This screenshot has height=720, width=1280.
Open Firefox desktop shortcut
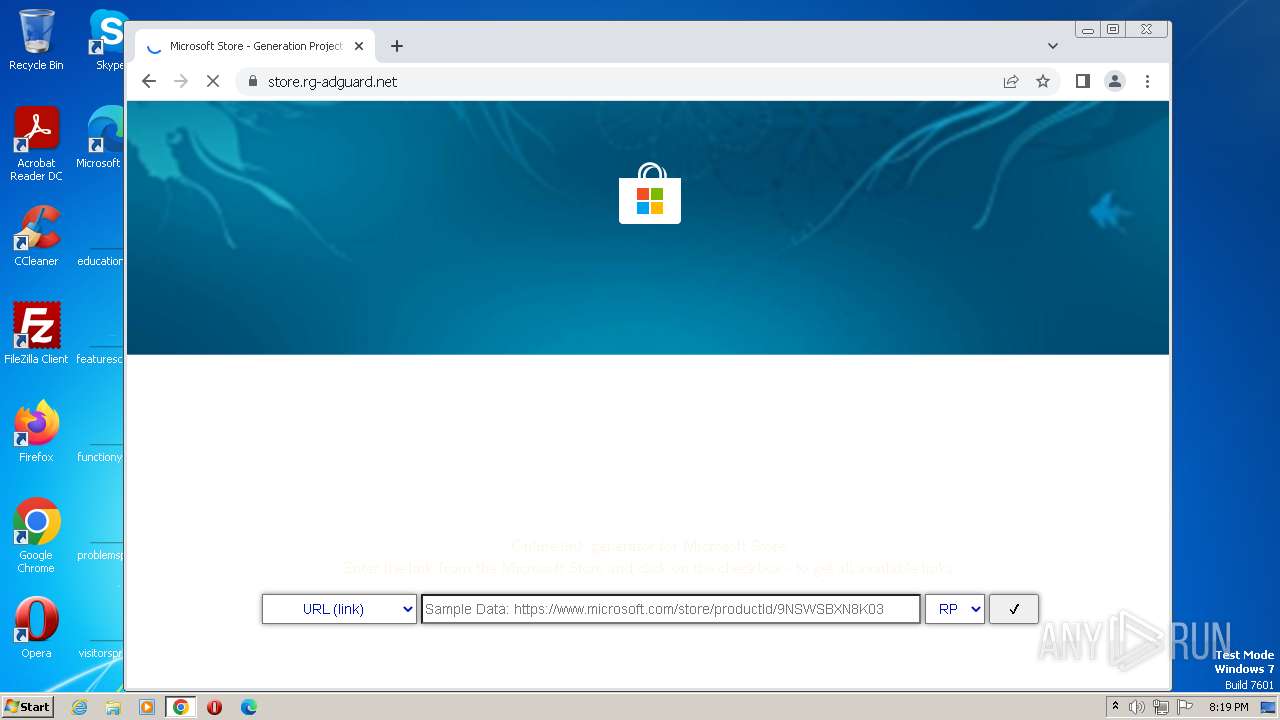[x=36, y=431]
